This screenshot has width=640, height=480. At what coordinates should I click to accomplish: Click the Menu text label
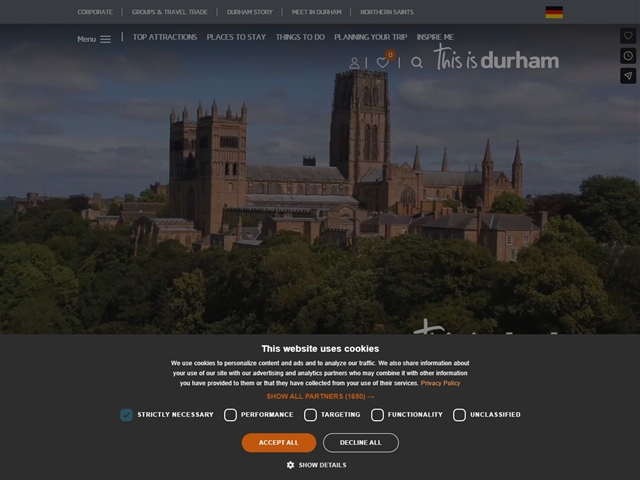(87, 39)
